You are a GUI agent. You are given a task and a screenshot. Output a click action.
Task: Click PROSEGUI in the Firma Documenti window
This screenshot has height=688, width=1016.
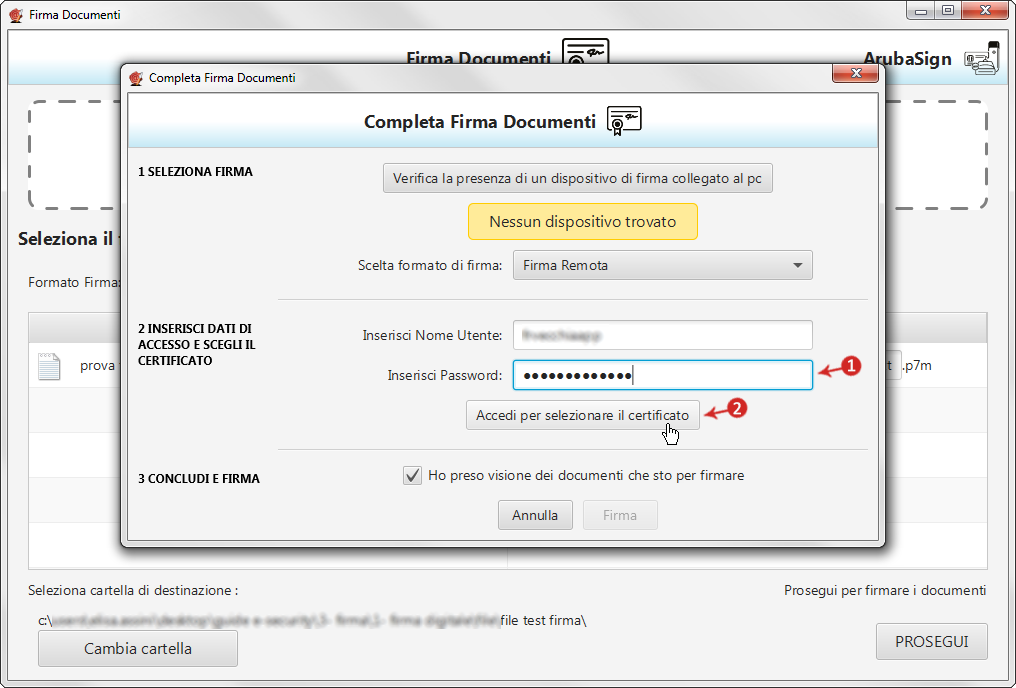tap(932, 641)
